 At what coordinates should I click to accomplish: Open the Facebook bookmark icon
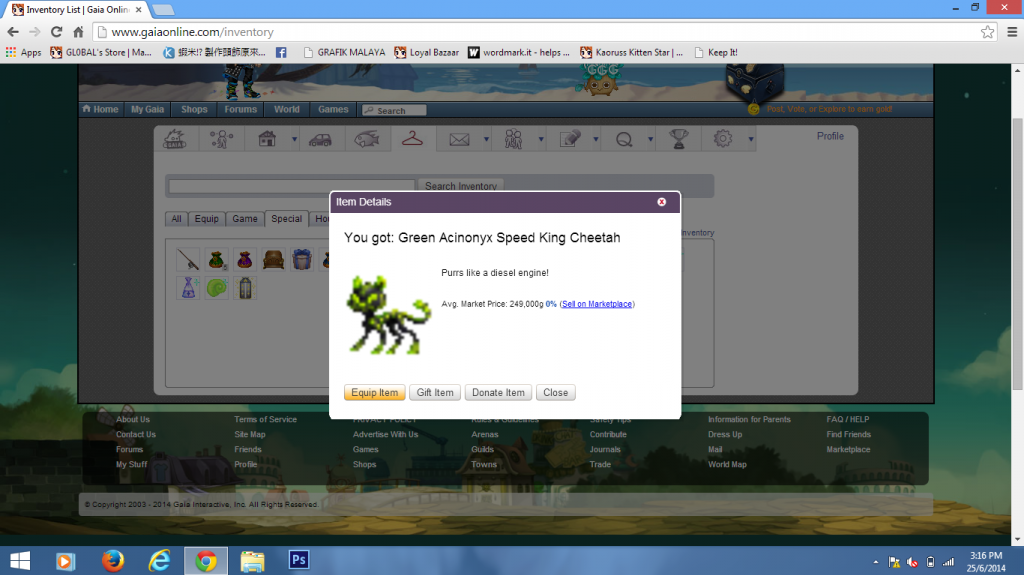(x=281, y=52)
